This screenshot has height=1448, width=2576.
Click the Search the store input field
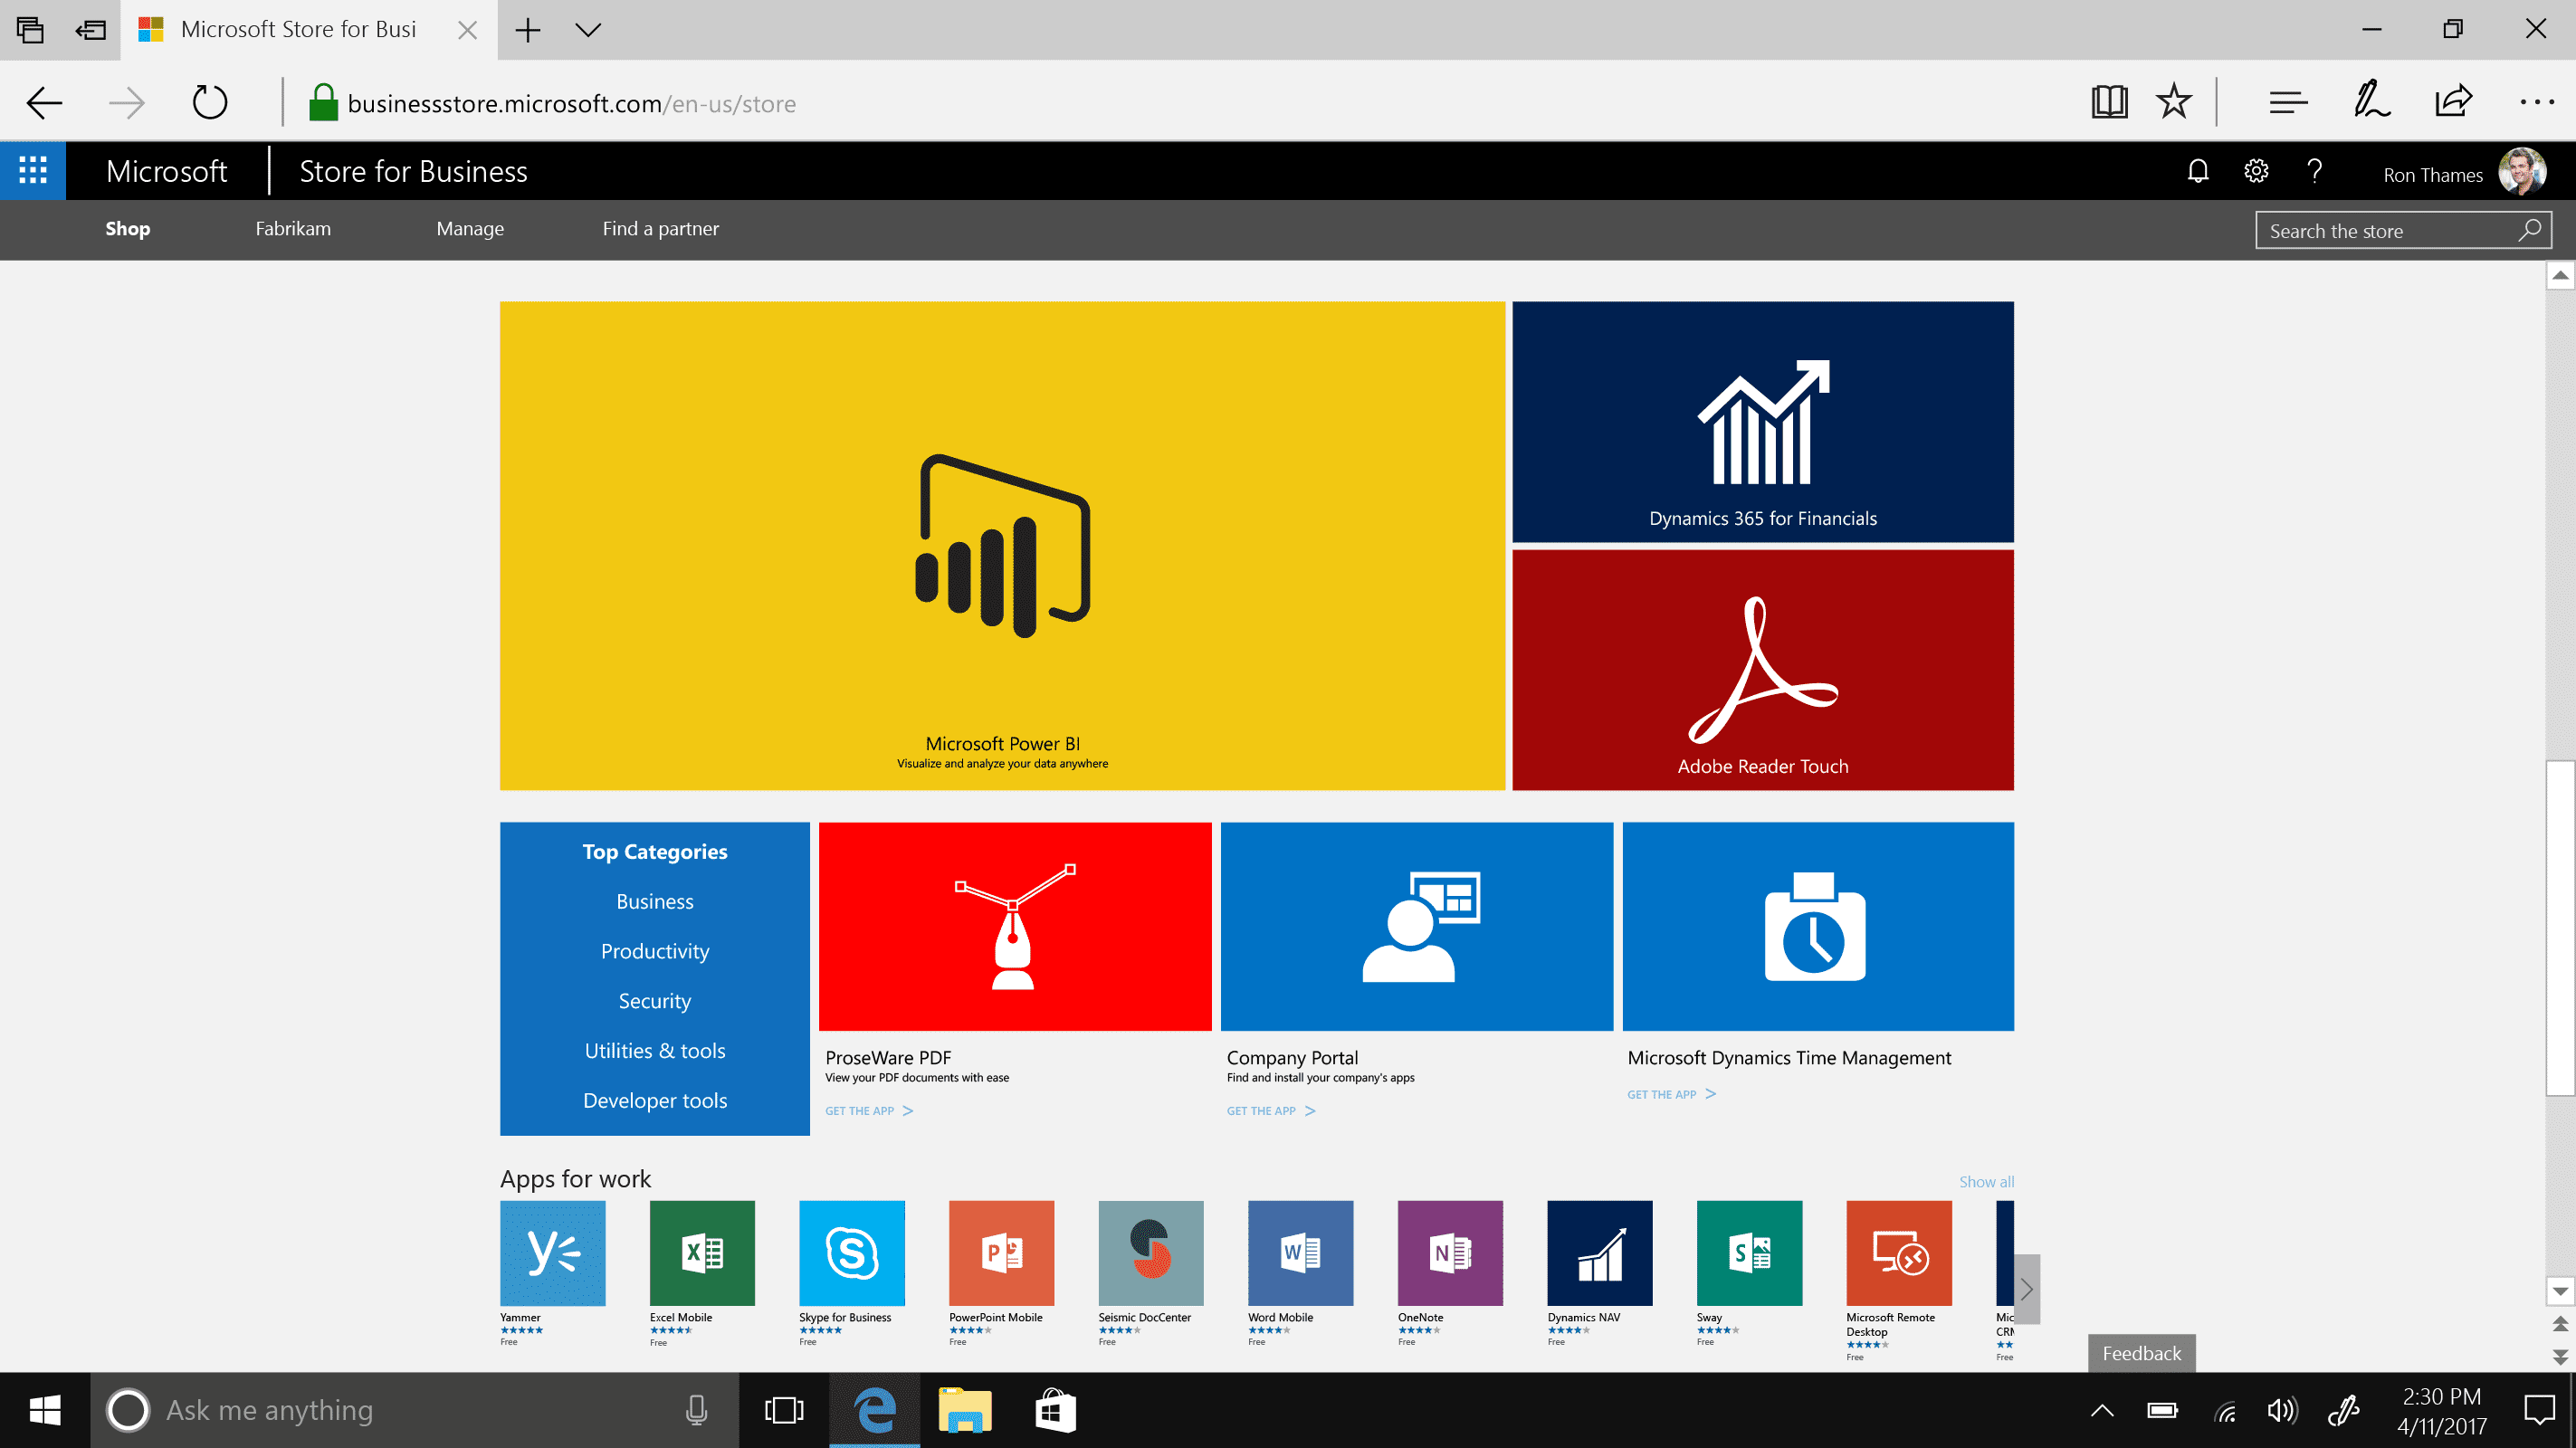[2387, 228]
